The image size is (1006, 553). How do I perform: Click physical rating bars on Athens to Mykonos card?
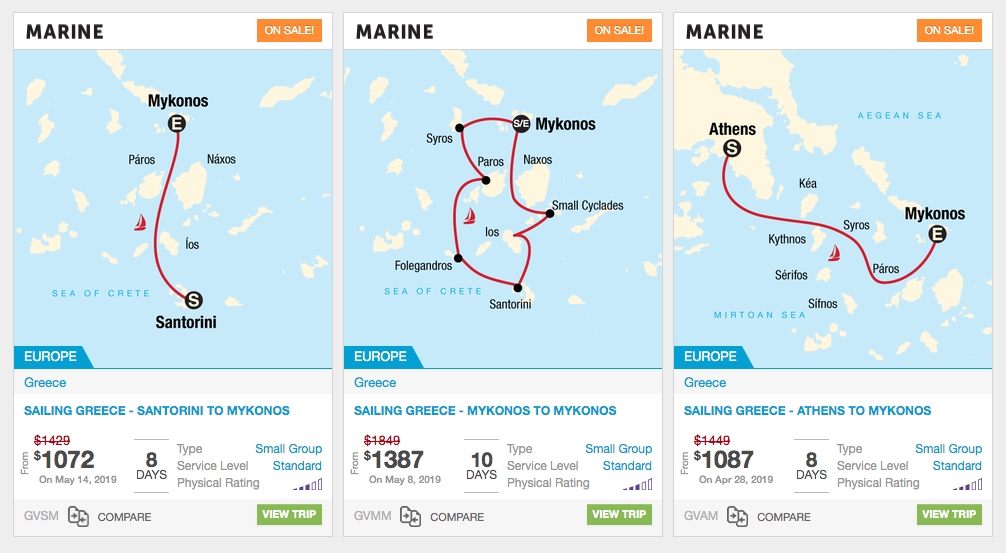coord(968,484)
